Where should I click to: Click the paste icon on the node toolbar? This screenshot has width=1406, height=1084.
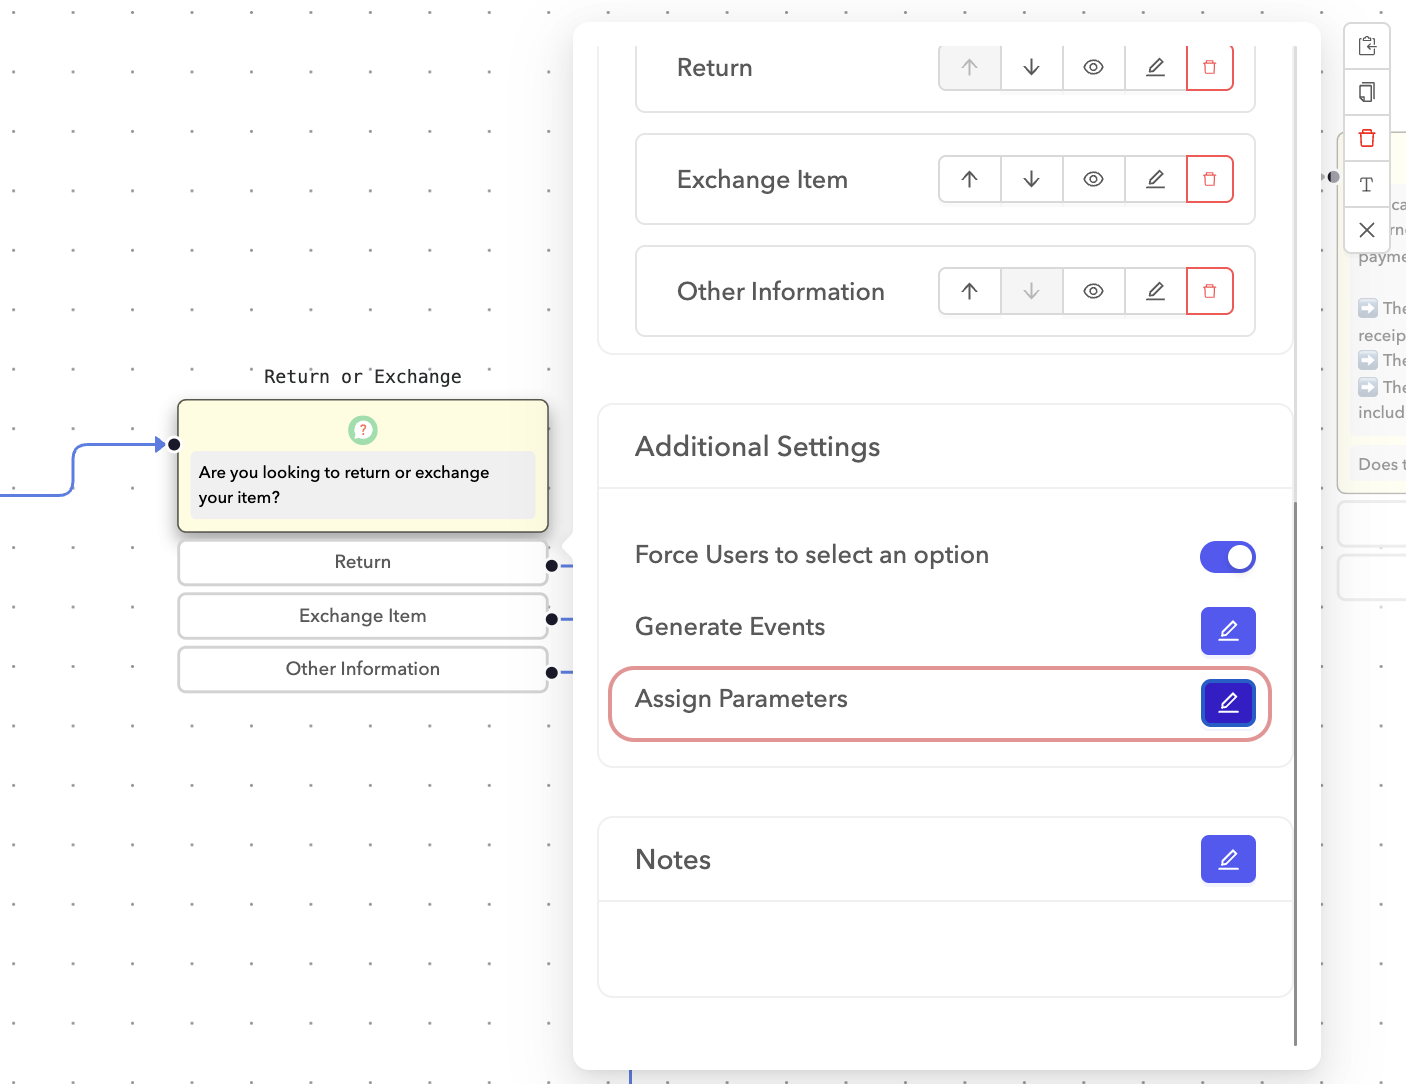click(x=1367, y=45)
